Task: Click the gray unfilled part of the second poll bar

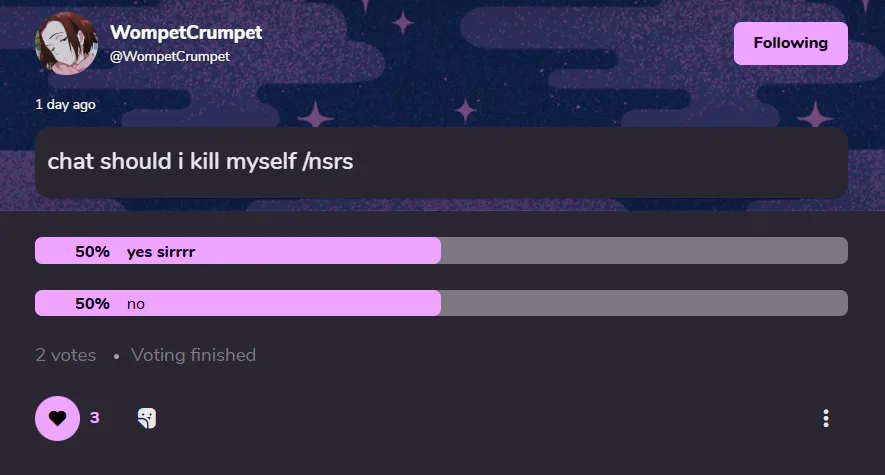Action: pyautogui.click(x=644, y=303)
